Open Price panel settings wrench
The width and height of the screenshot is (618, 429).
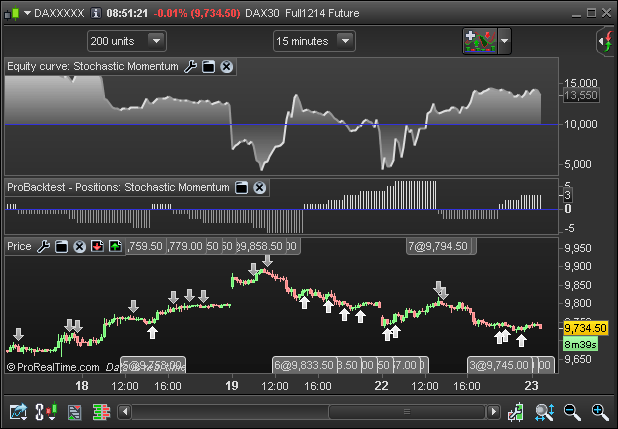pyautogui.click(x=43, y=247)
